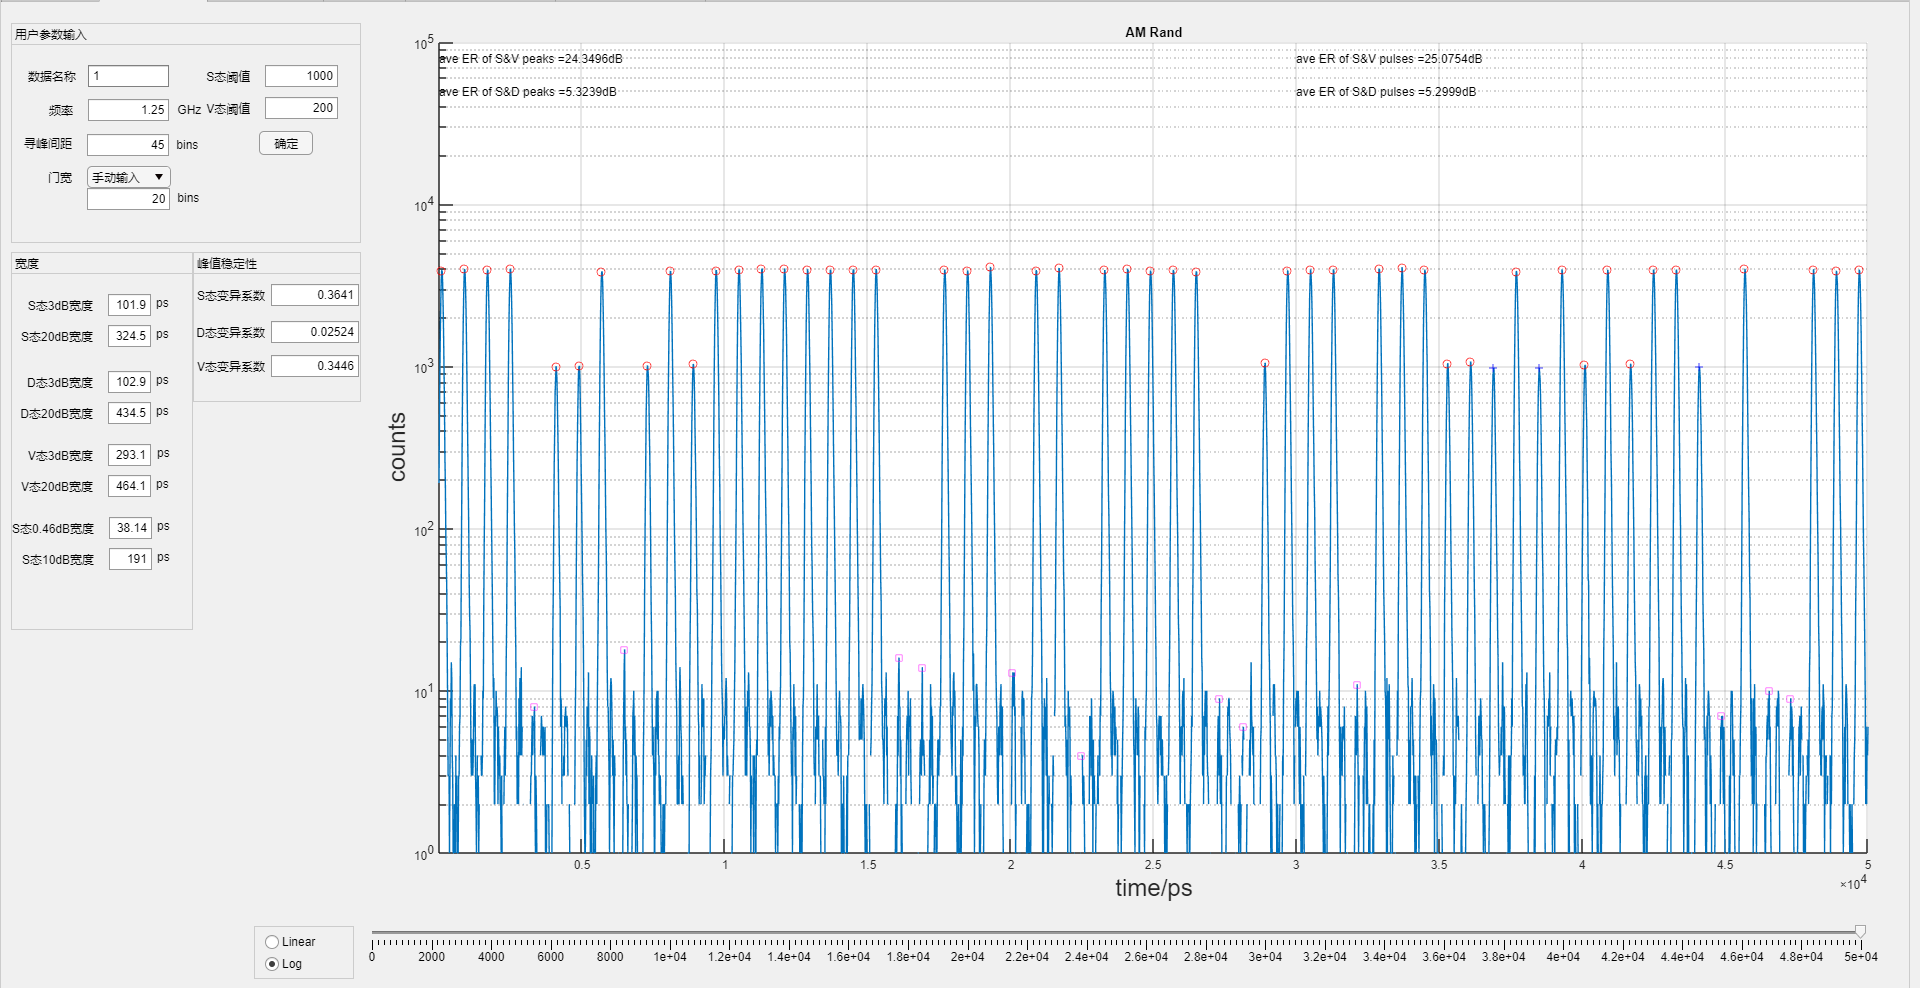Viewport: 1920px width, 988px height.
Task: Click the 'ave ER of S&V pulses' annotation
Action: (x=1389, y=59)
